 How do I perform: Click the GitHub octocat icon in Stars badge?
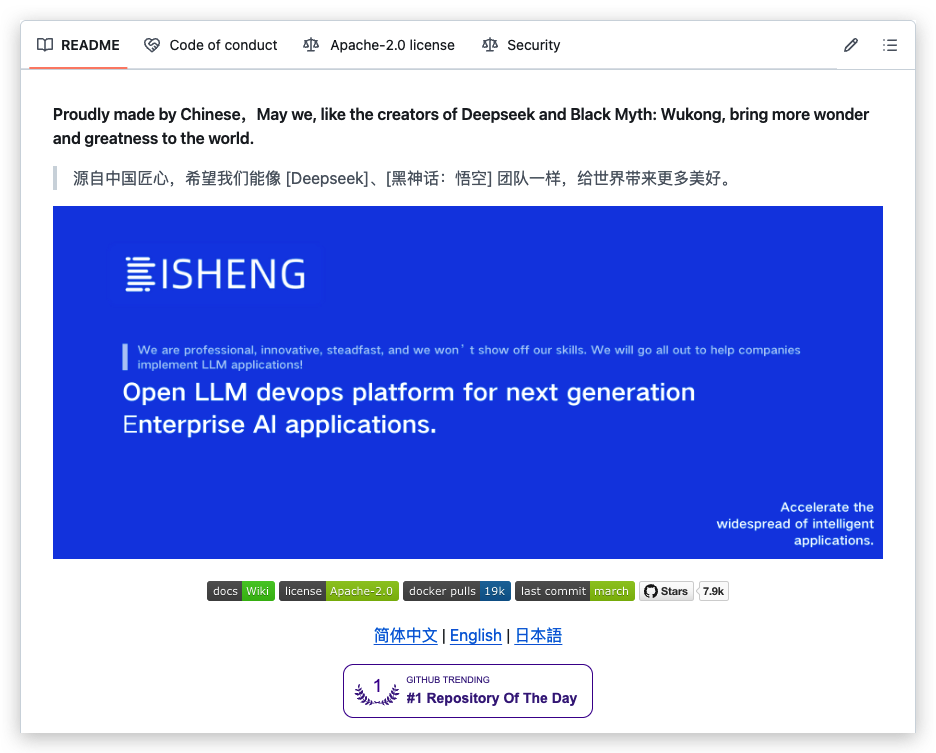point(651,591)
